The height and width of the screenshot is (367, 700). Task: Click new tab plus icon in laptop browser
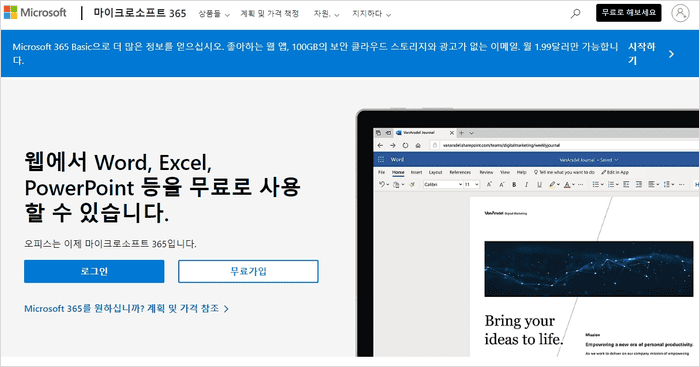pyautogui.click(x=462, y=133)
